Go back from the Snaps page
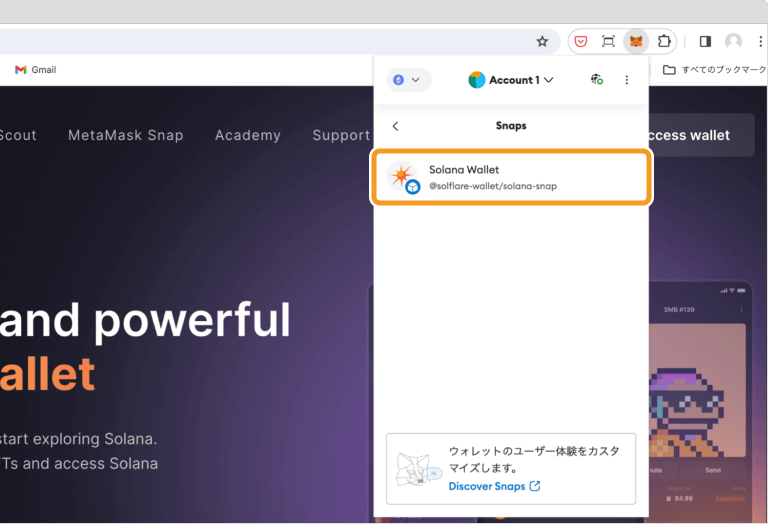The height and width of the screenshot is (524, 768). tap(395, 126)
